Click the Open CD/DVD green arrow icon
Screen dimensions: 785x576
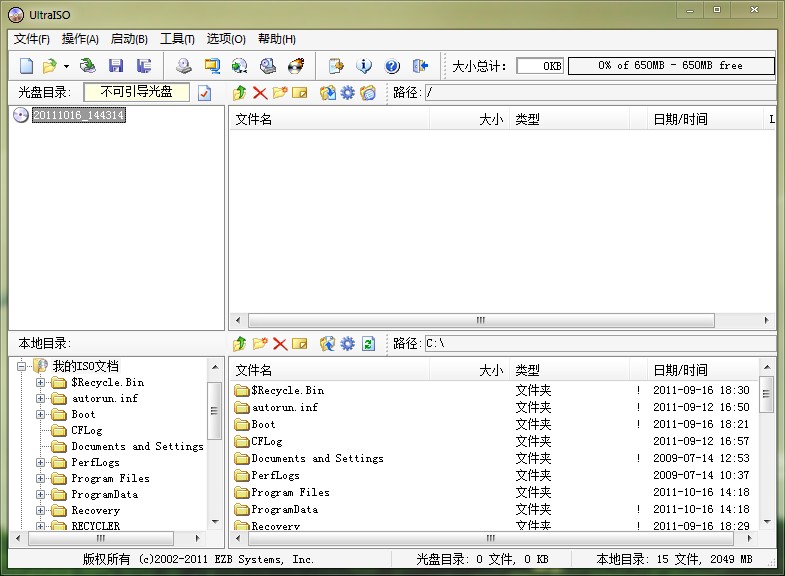[x=88, y=66]
